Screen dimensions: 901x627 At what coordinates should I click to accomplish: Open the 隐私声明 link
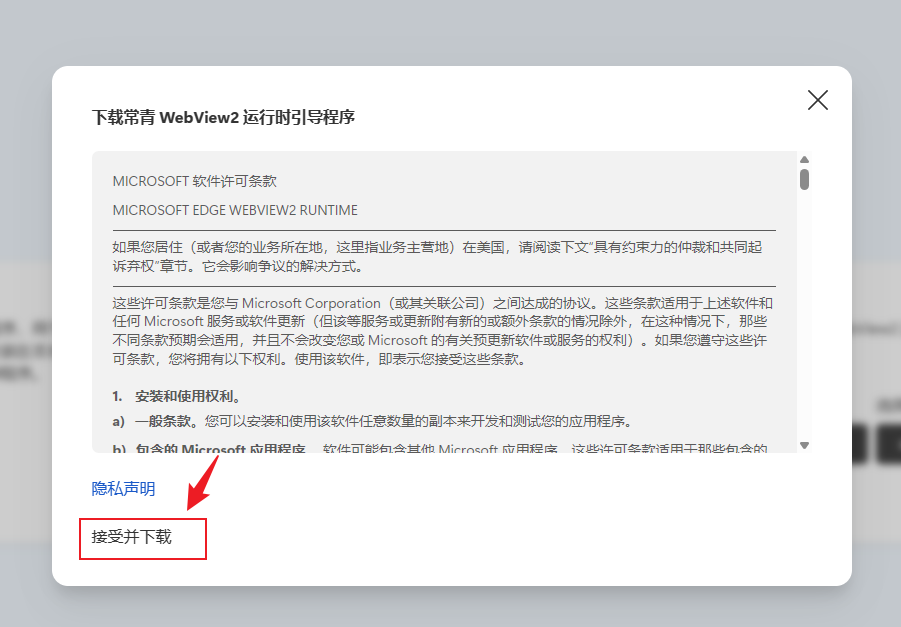tap(123, 488)
